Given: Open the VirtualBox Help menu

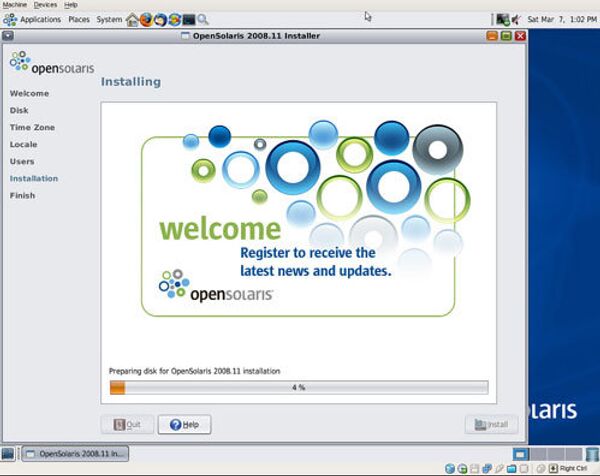Looking at the screenshot, I should point(71,5).
